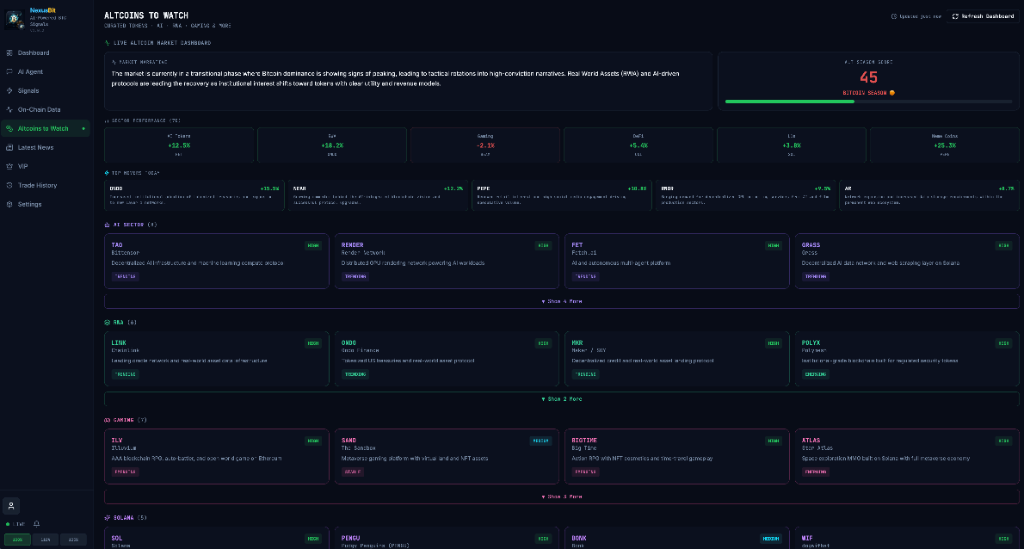Select the last option in bottom sidebar row
The image size is (1024, 549).
tap(74, 540)
